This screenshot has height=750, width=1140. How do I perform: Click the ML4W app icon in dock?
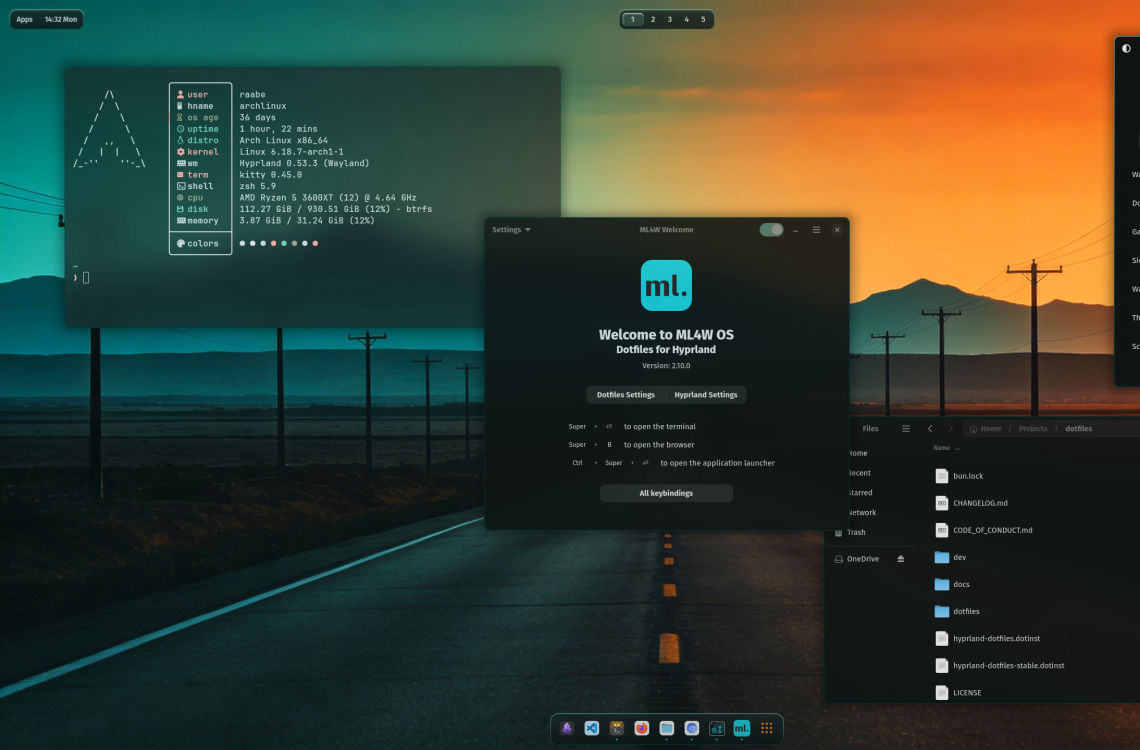tap(742, 728)
